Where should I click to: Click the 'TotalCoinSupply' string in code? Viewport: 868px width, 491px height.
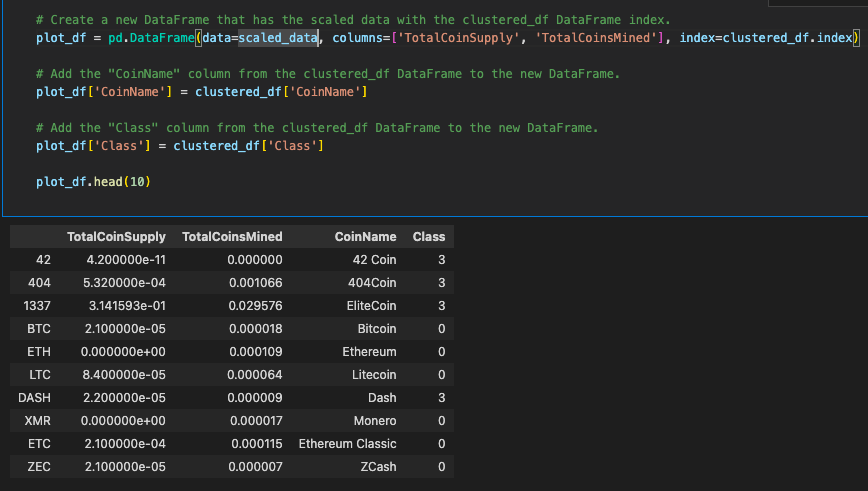[x=459, y=38]
